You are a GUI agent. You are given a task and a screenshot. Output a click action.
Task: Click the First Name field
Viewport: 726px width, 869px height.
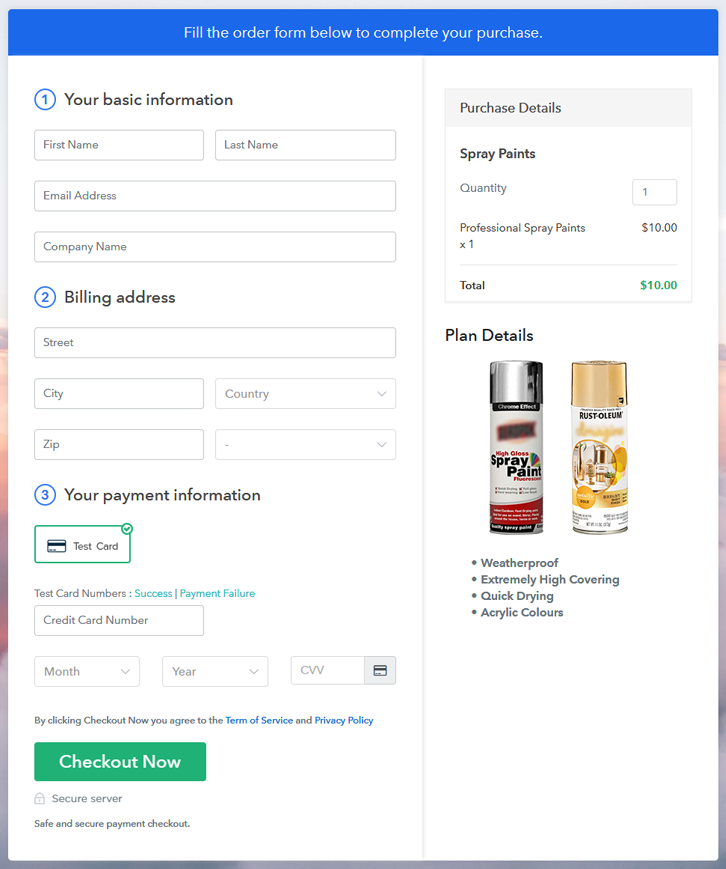click(x=119, y=145)
